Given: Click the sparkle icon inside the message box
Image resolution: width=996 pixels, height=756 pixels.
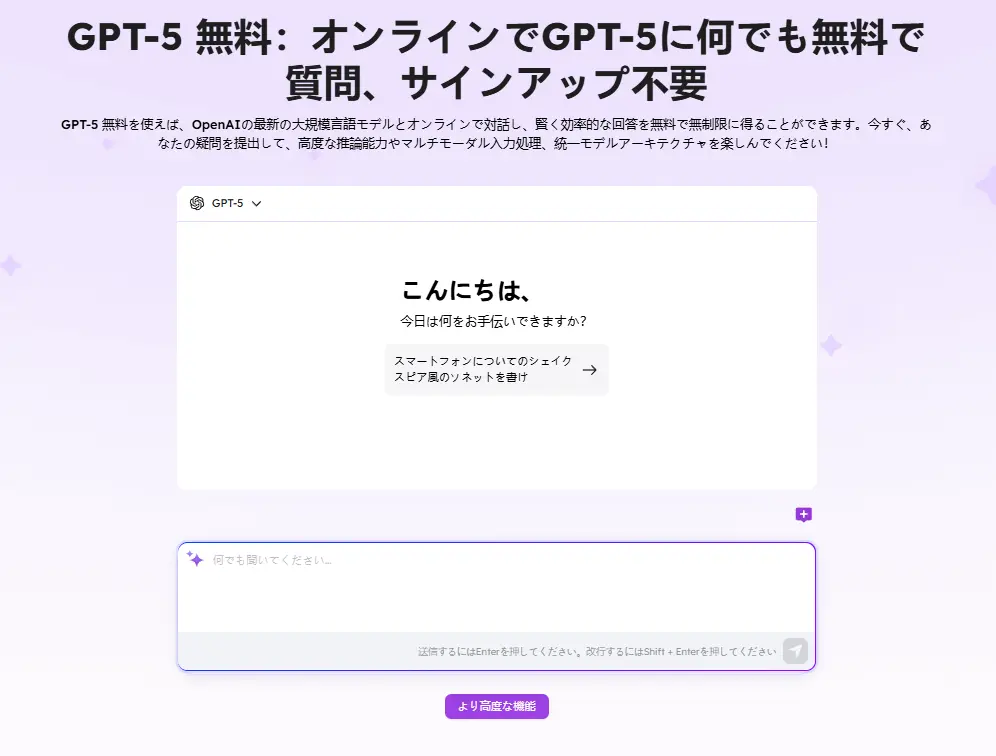Looking at the screenshot, I should 194,559.
